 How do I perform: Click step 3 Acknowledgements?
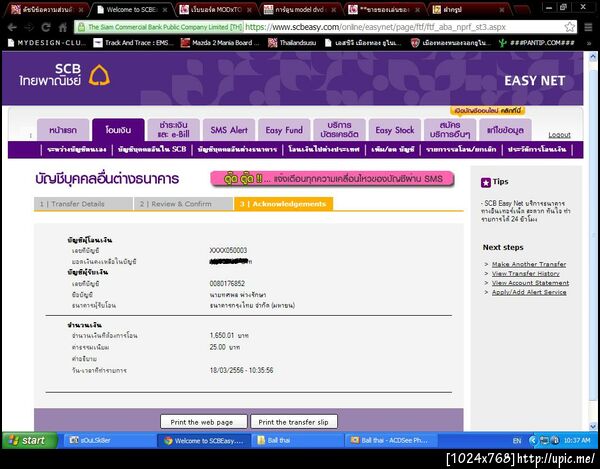284,204
